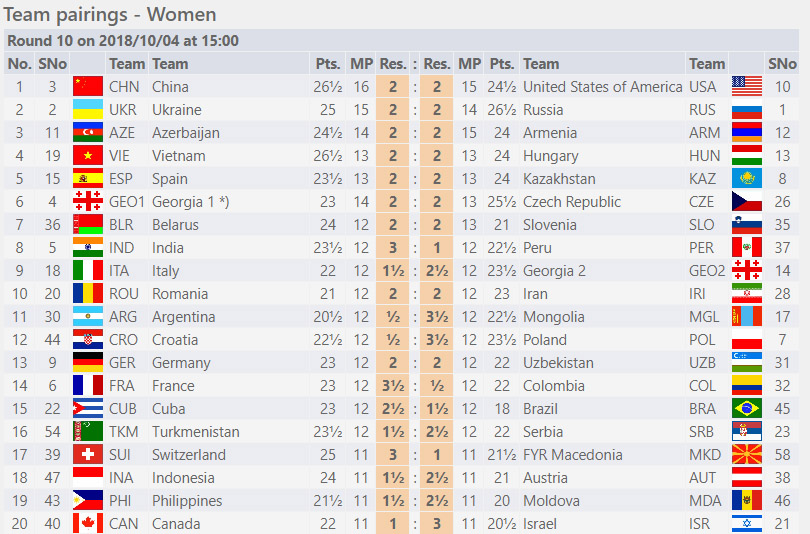
Task: Click the FYR Macedonia flag icon
Action: [x=746, y=454]
